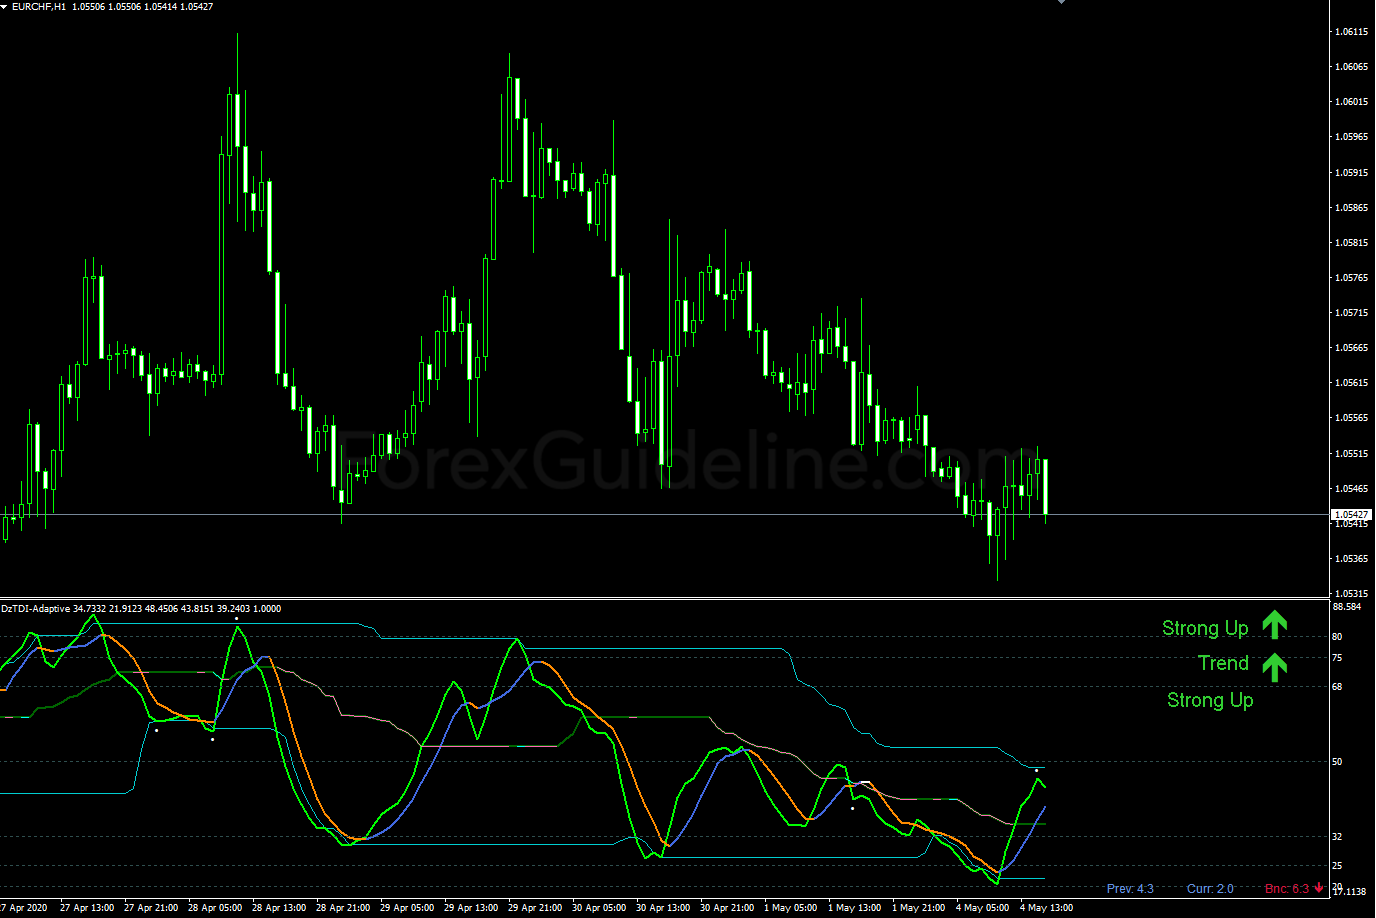This screenshot has width=1376, height=918.
Task: Click the OHLC values 1.05506 1.05506 1.05414 1.05427
Action: [x=142, y=6]
